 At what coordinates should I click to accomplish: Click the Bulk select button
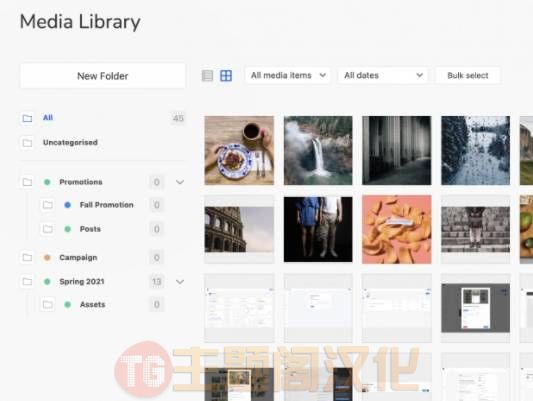point(468,75)
